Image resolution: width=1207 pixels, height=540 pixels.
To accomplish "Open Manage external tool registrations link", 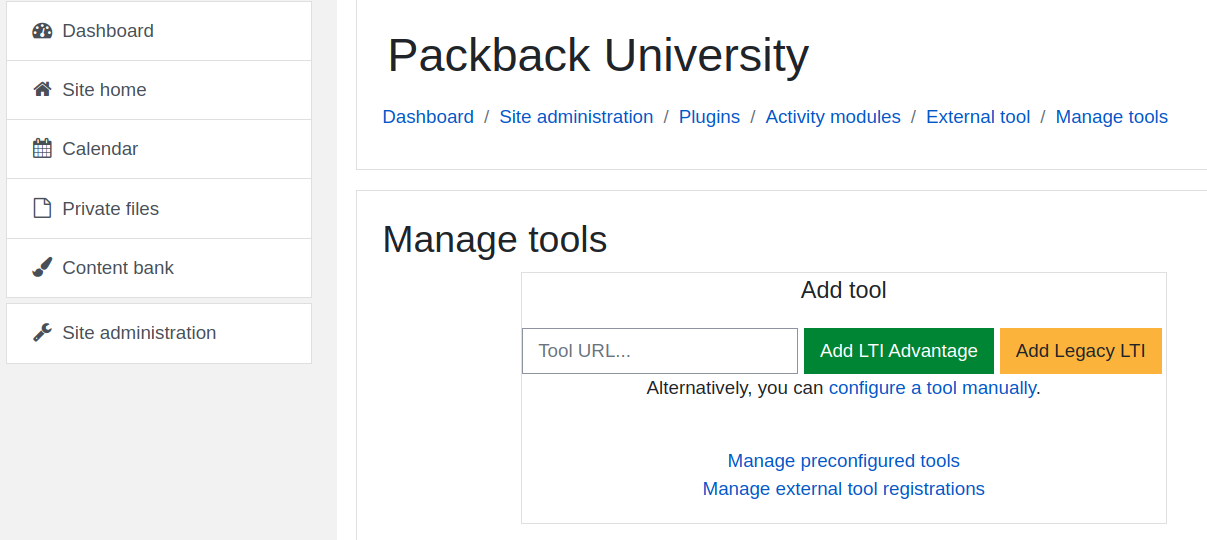I will 844,489.
